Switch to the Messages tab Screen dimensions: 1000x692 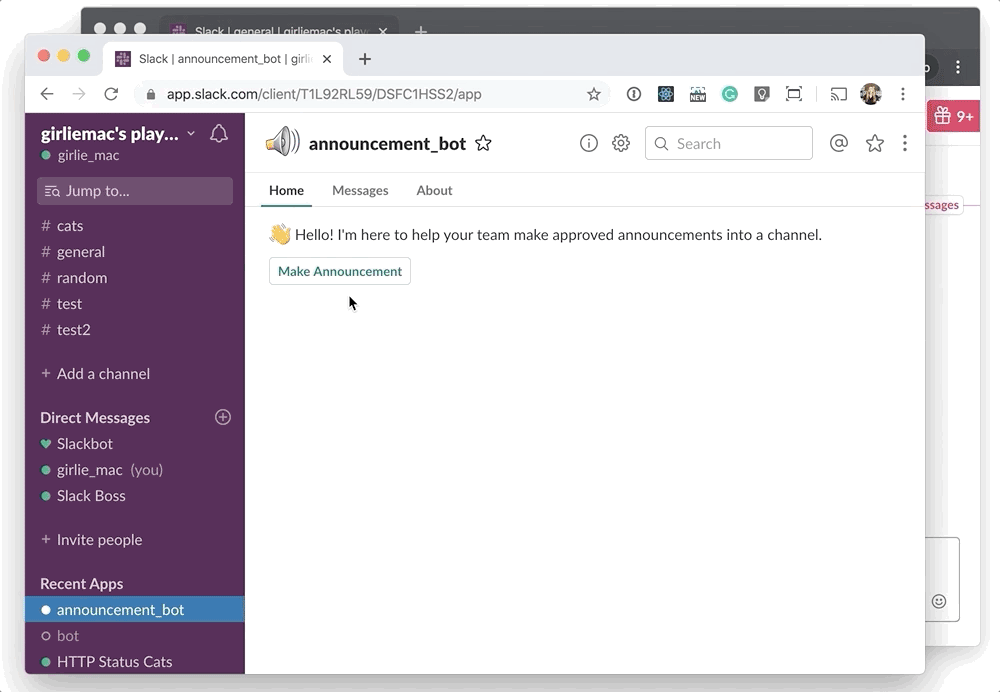click(360, 191)
